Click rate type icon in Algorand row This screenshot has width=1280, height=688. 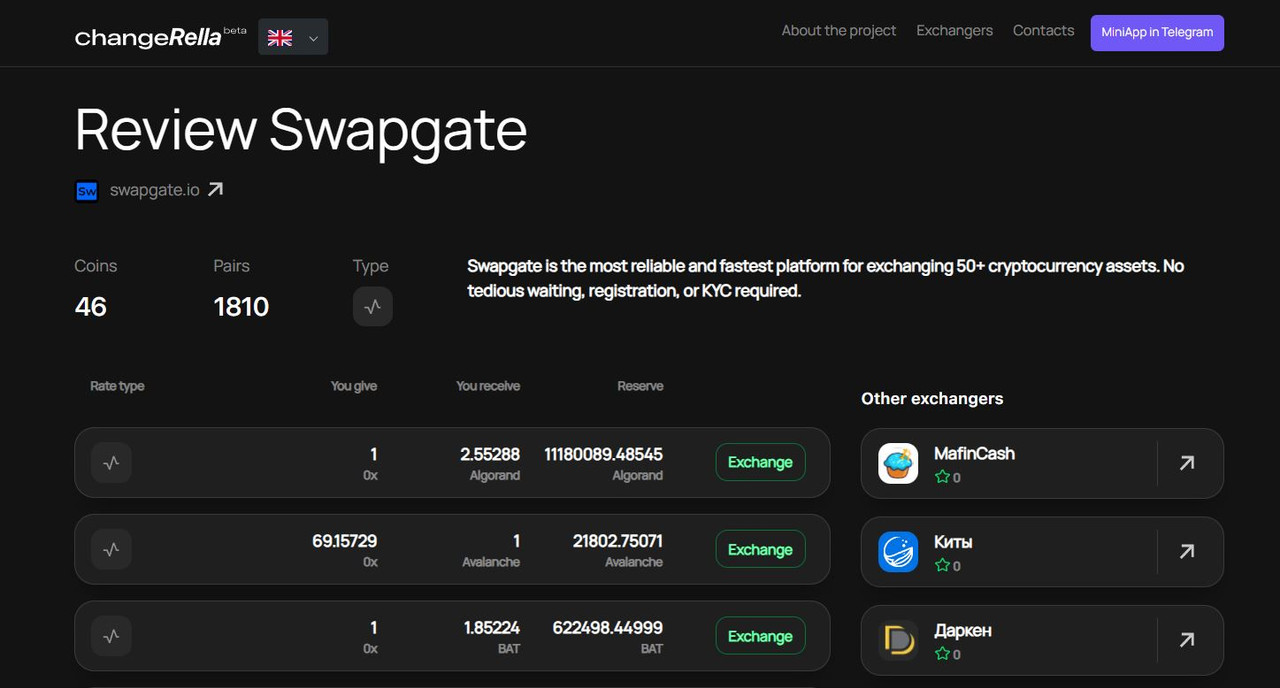click(111, 463)
